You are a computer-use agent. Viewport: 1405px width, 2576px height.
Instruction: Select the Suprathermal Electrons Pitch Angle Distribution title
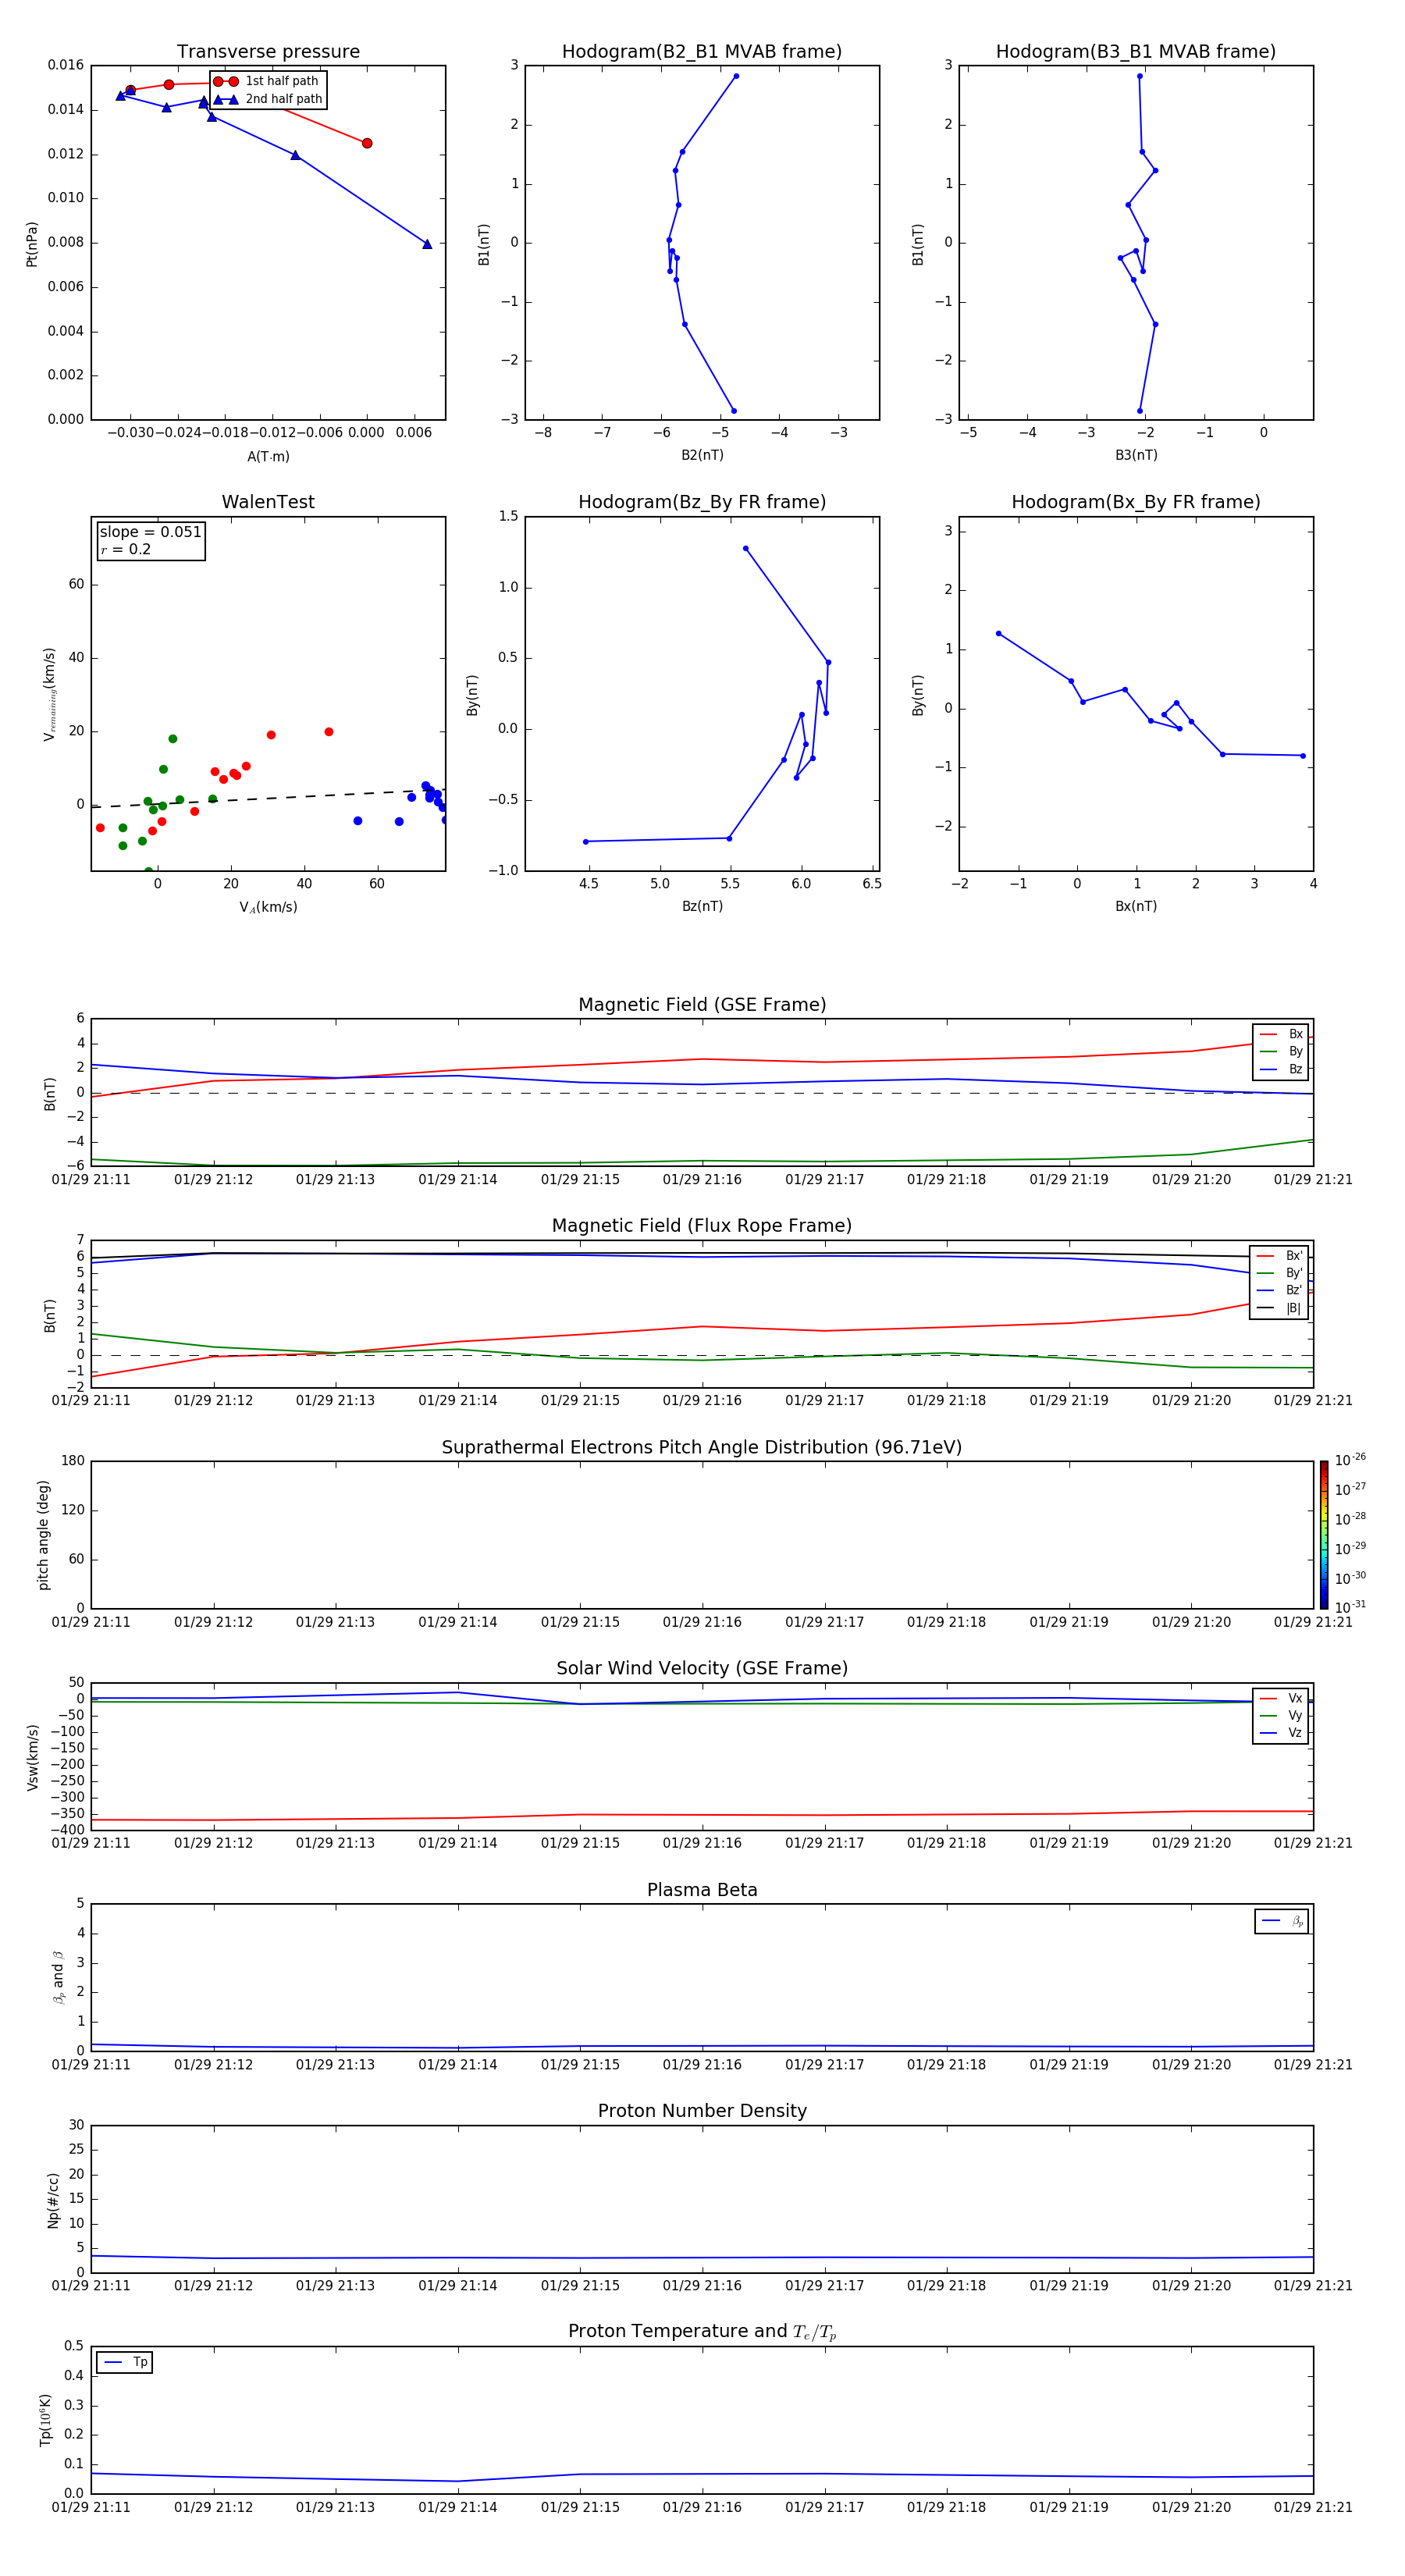[x=702, y=1448]
